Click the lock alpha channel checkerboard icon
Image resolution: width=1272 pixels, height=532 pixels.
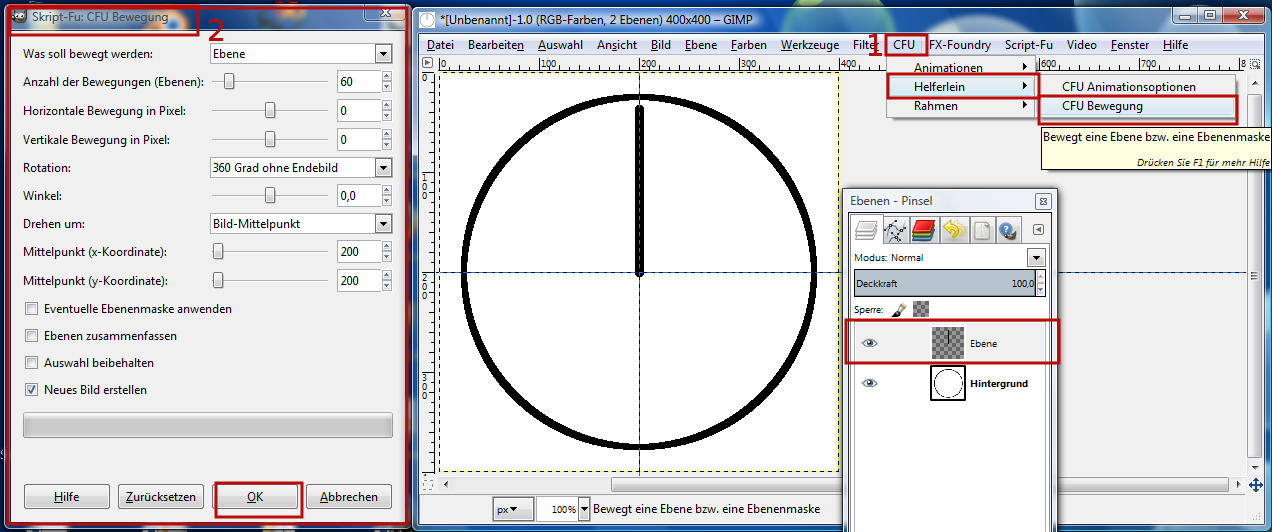pos(921,310)
